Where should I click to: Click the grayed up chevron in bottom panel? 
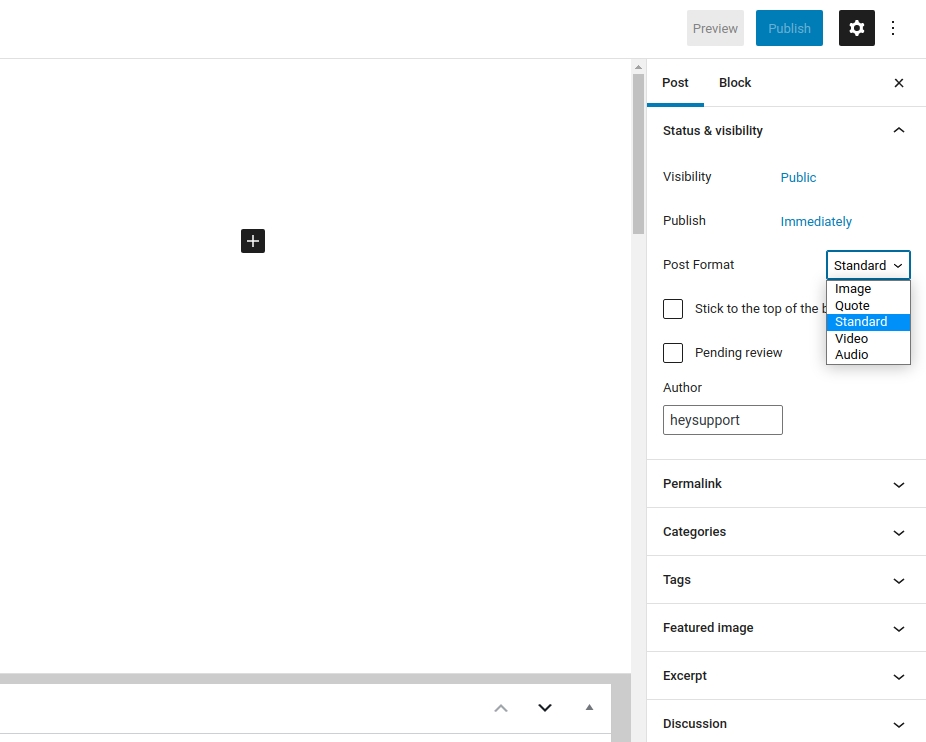coord(501,708)
